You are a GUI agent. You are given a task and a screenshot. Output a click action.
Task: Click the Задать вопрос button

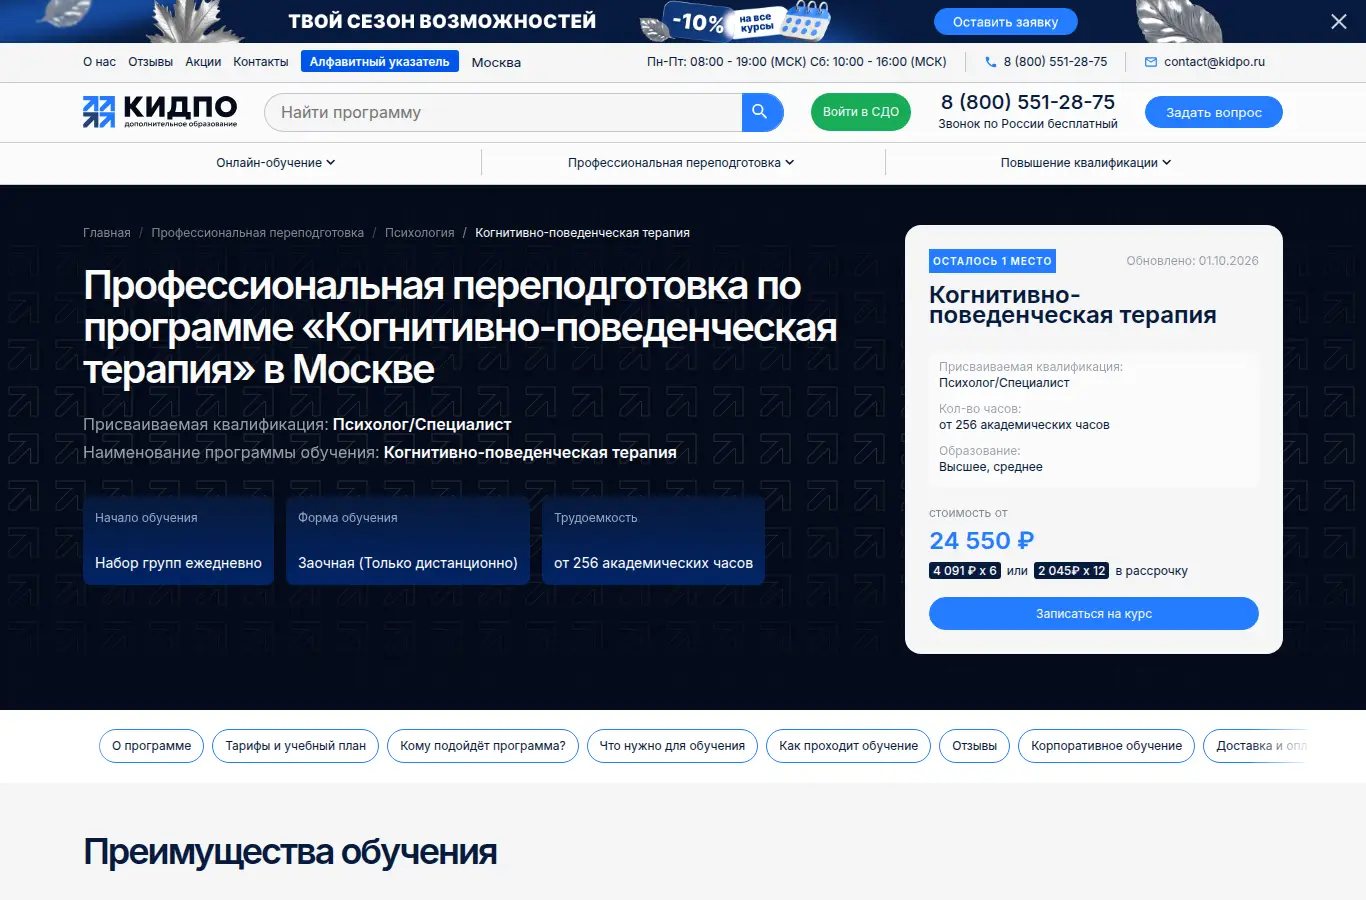point(1214,112)
